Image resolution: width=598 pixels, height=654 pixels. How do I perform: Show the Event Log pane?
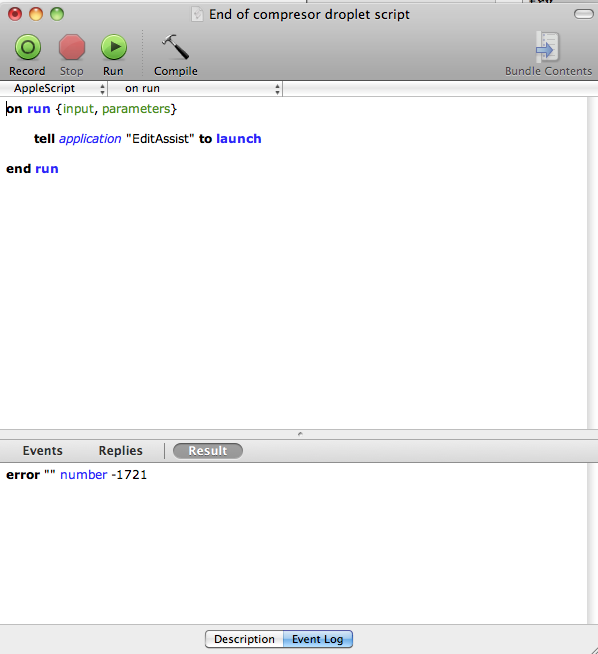click(318, 639)
